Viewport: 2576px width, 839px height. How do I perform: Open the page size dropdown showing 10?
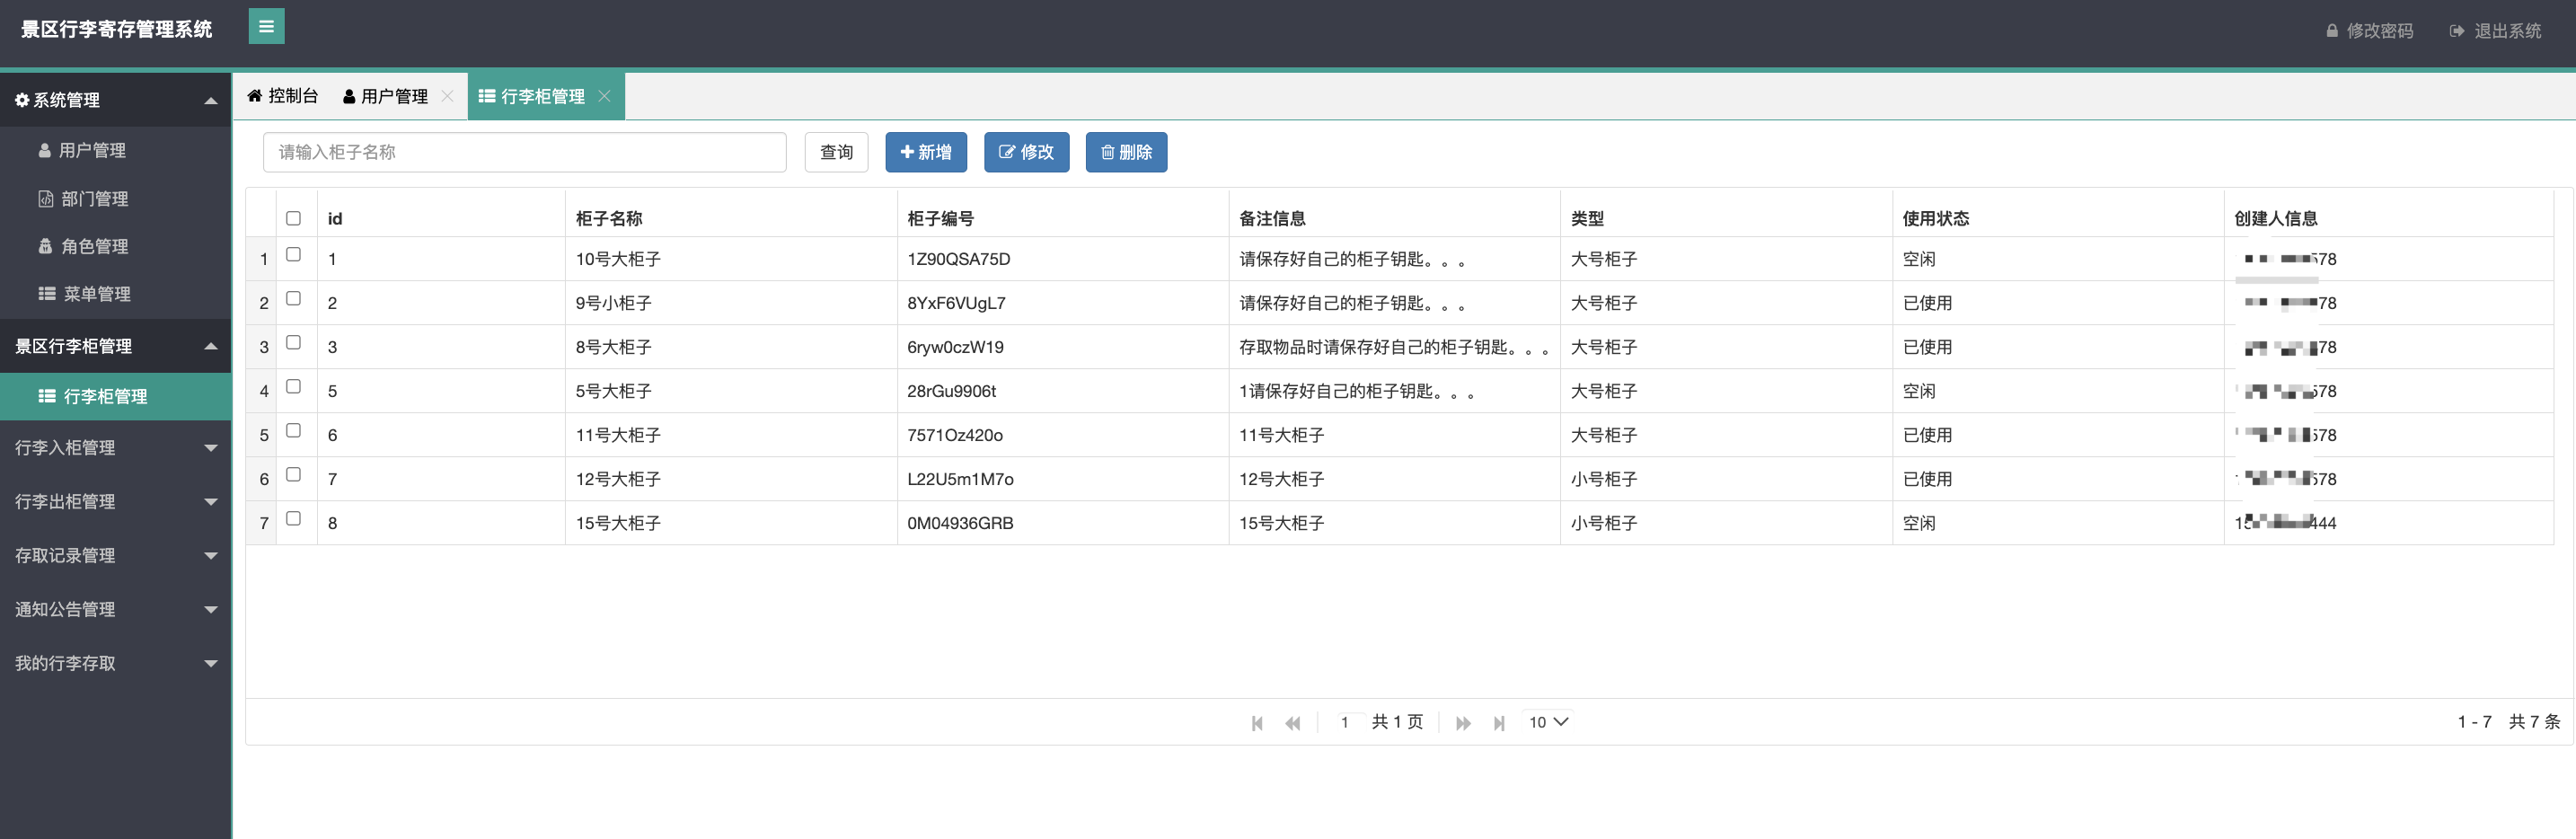point(1548,722)
